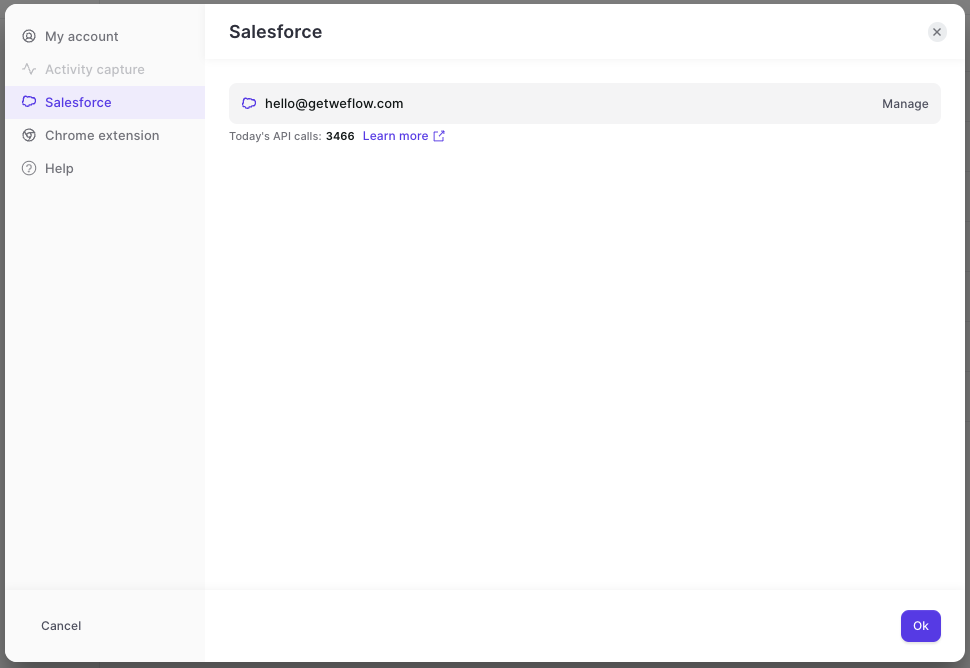Screen dimensions: 970x668
Task: Open the Help section
Action: click(x=105, y=168)
